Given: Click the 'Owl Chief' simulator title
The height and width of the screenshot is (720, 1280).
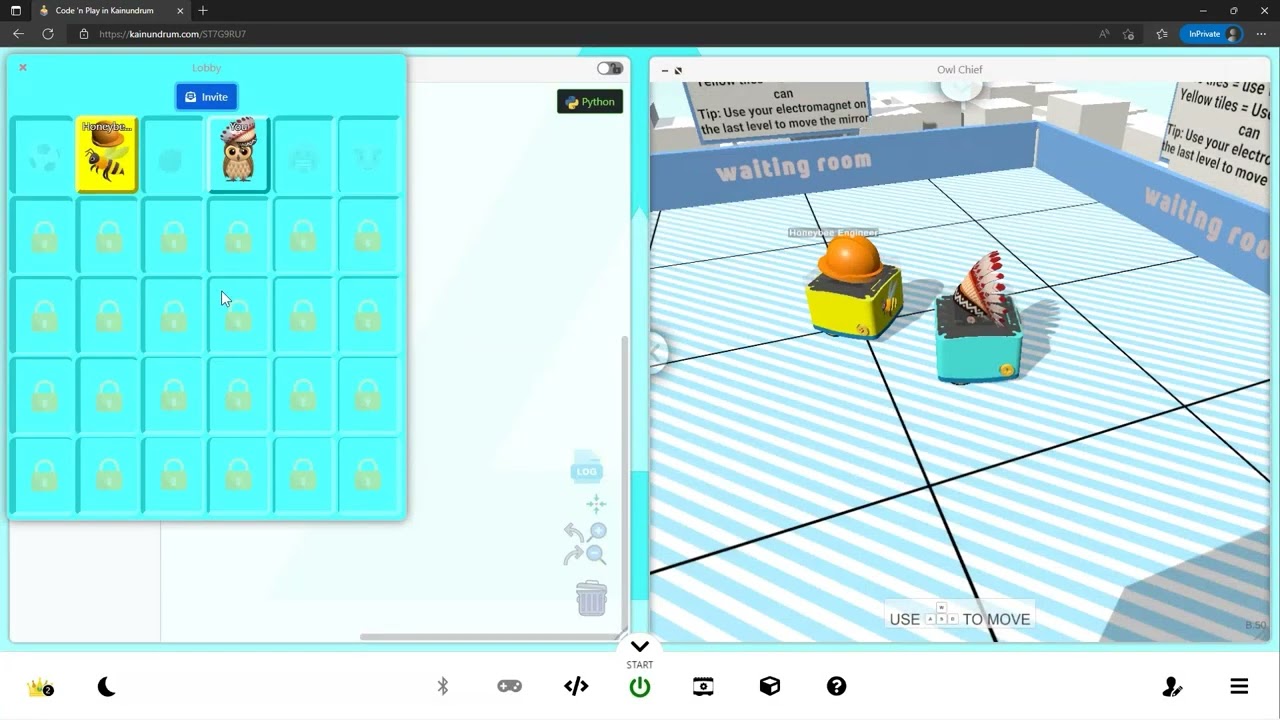Looking at the screenshot, I should (959, 70).
